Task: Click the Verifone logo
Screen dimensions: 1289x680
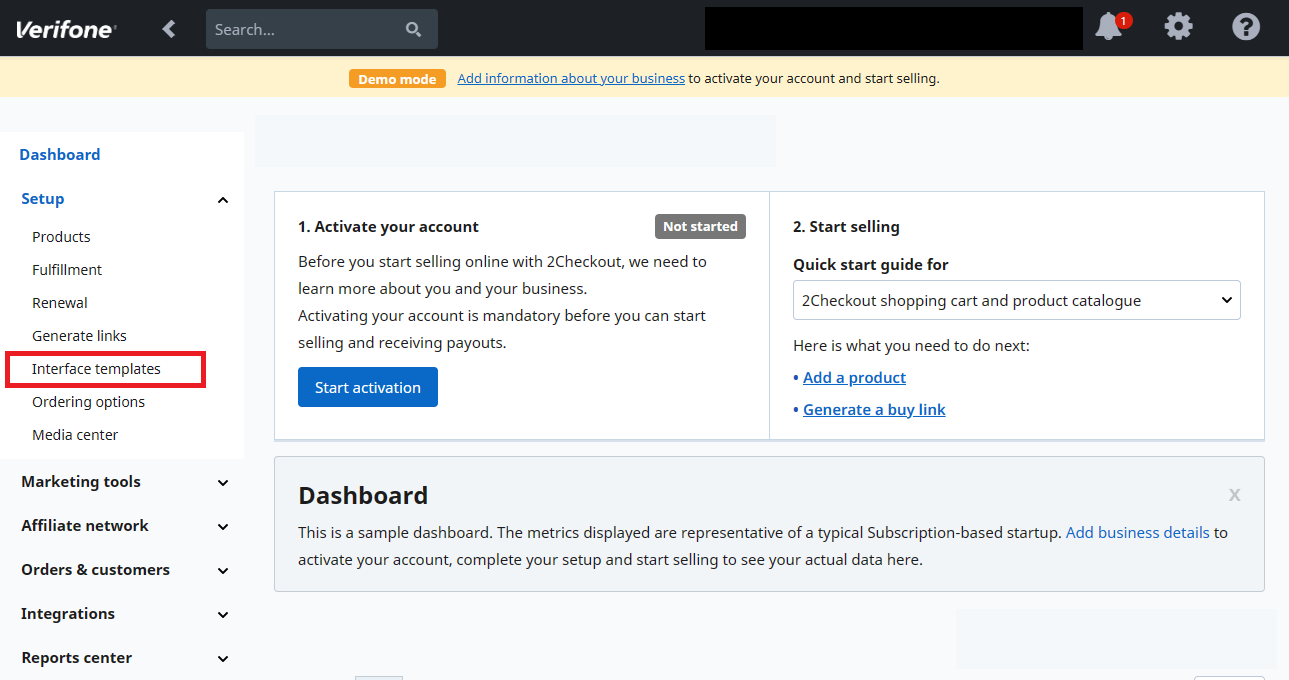Action: point(63,28)
